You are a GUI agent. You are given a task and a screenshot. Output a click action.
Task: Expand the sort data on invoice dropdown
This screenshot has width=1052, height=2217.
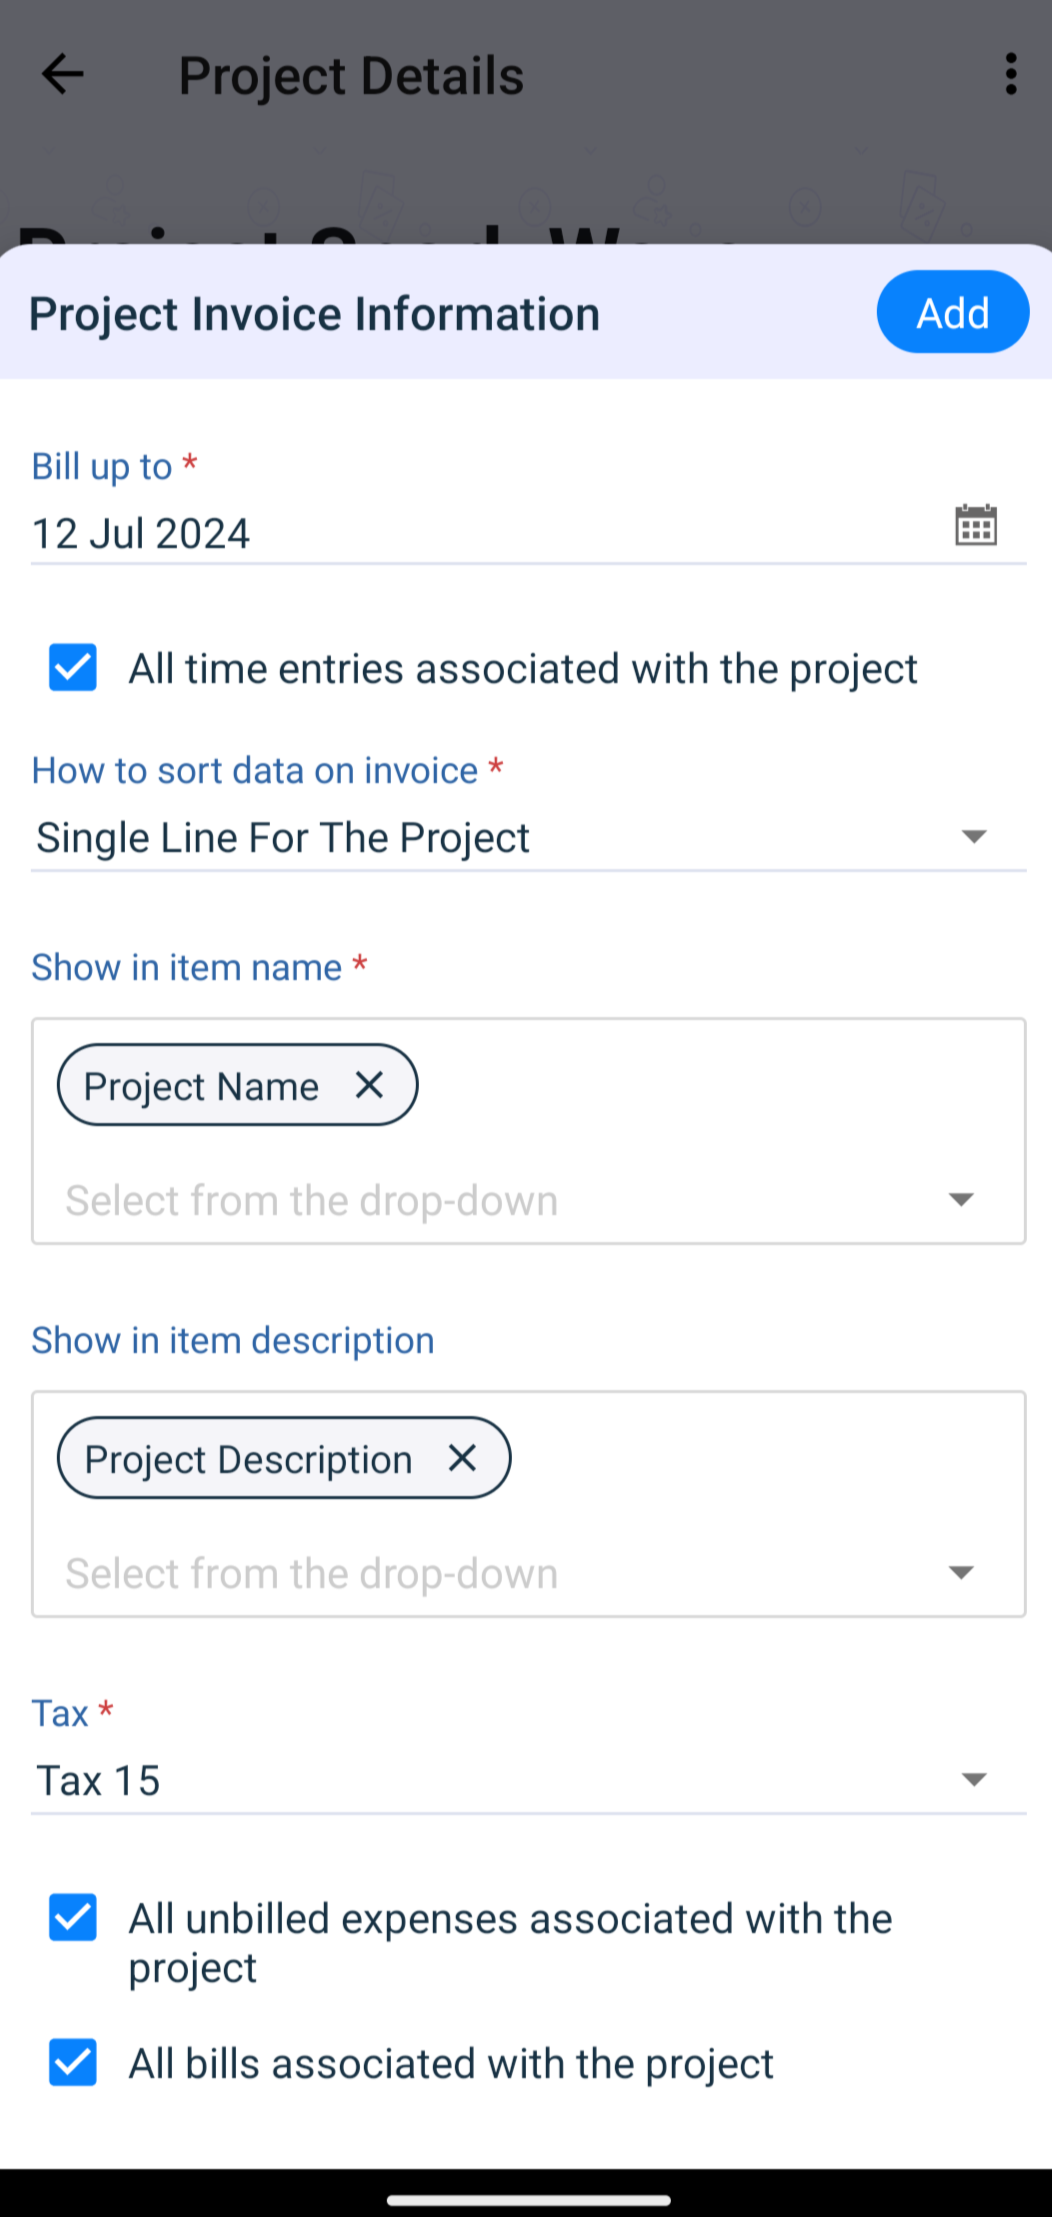click(x=973, y=837)
